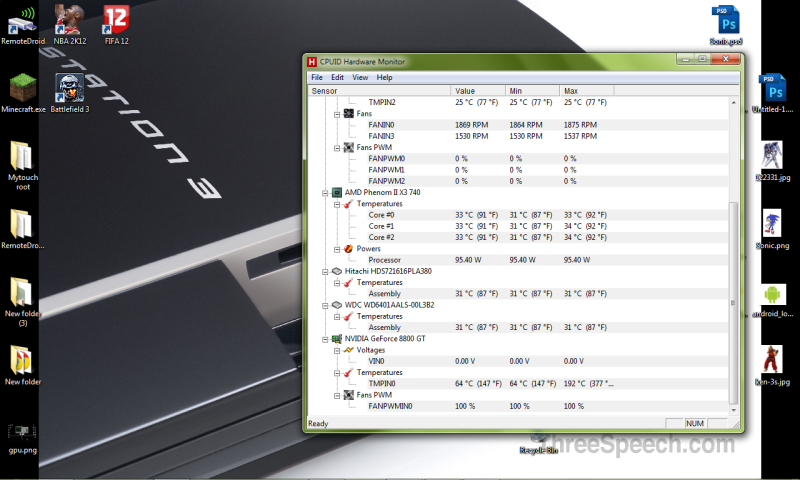Click the Voltages icon under NVIDIA GeForce

point(348,350)
